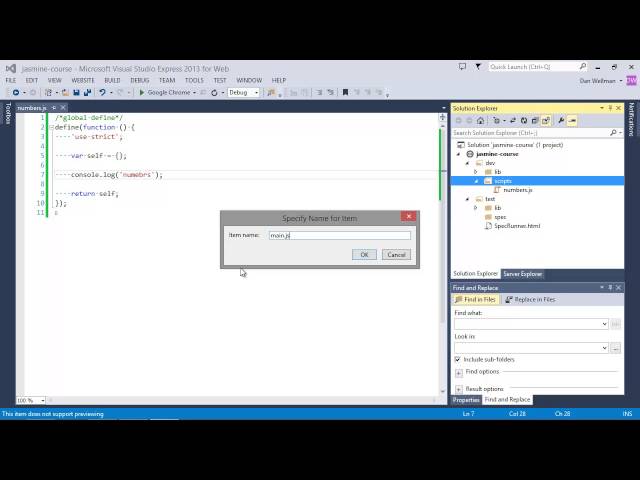Select the Find in Files tab
640x480 pixels.
(x=476, y=300)
